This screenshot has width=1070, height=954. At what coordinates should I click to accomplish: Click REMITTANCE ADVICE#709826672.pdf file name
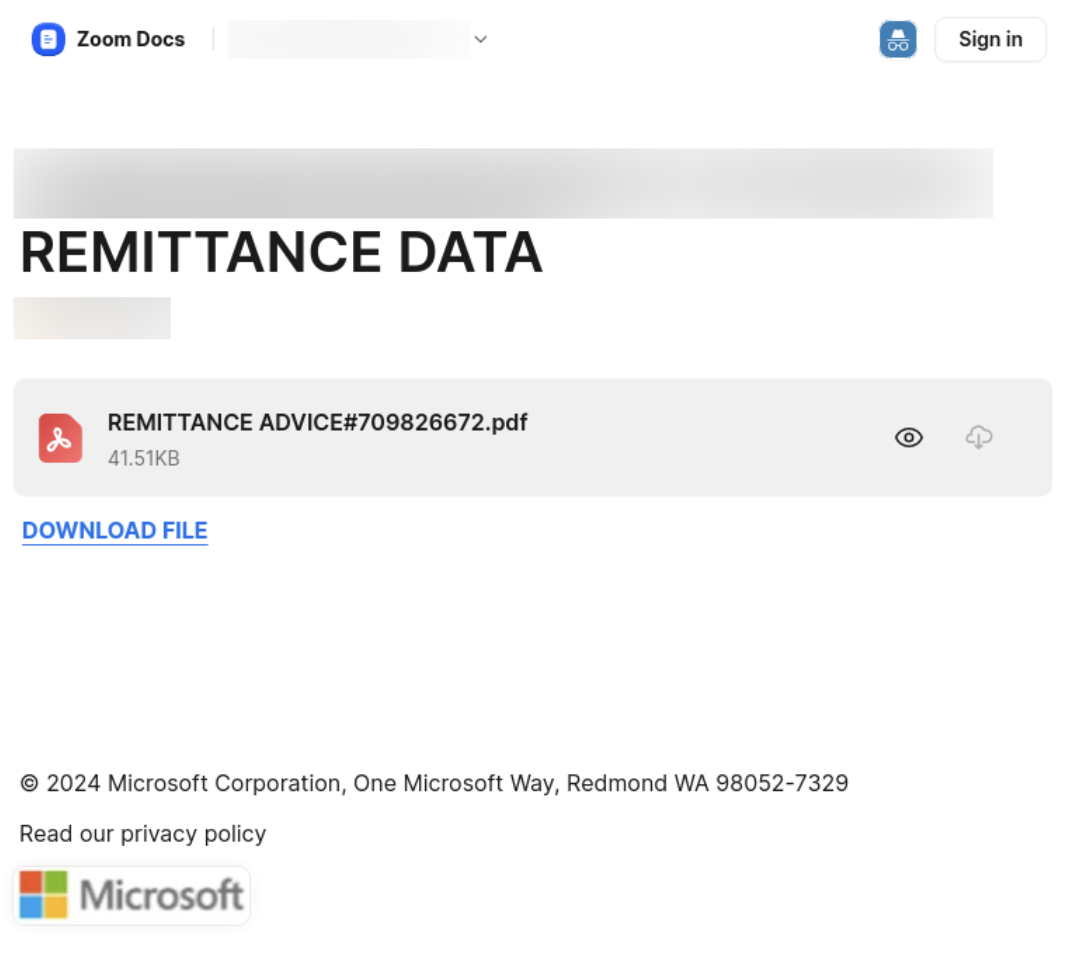tap(317, 422)
